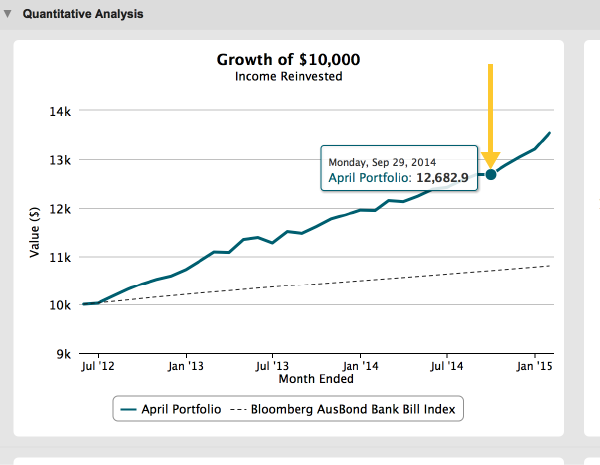Select the highlighted Sep 29, 2014 data point
The width and height of the screenshot is (600, 465).
click(490, 175)
